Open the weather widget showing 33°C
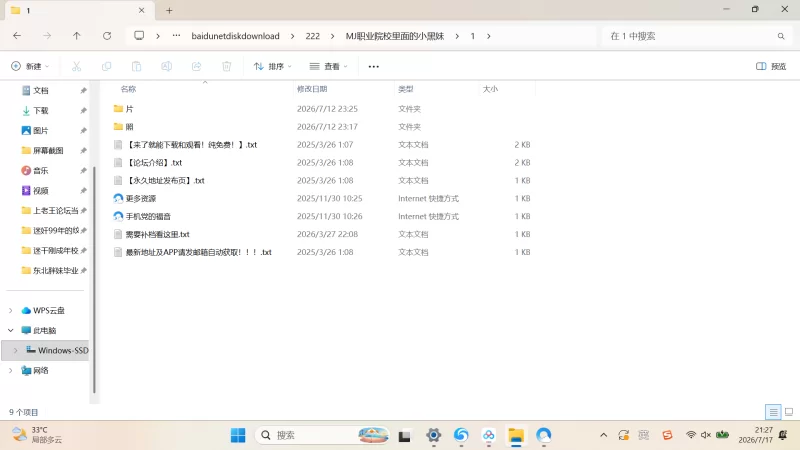 [37, 435]
